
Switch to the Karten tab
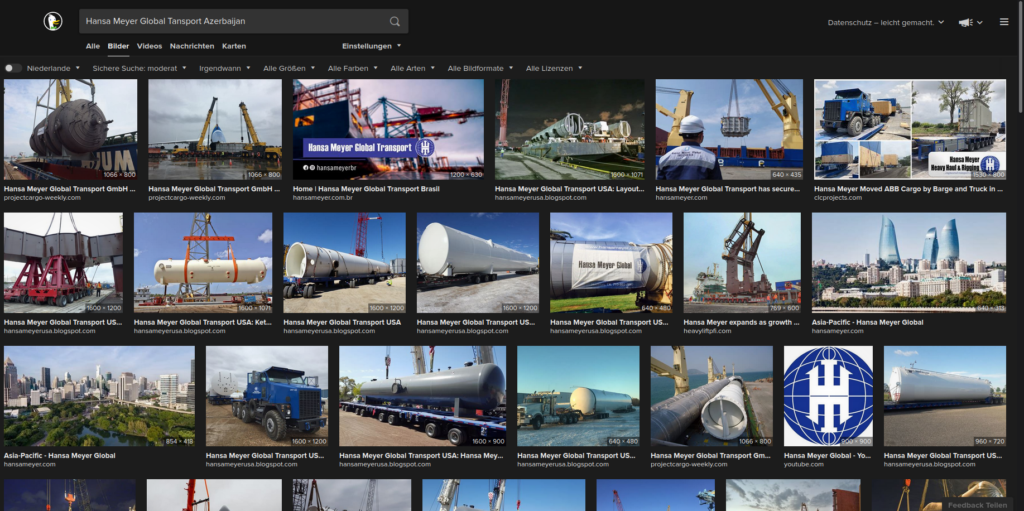[x=234, y=46]
